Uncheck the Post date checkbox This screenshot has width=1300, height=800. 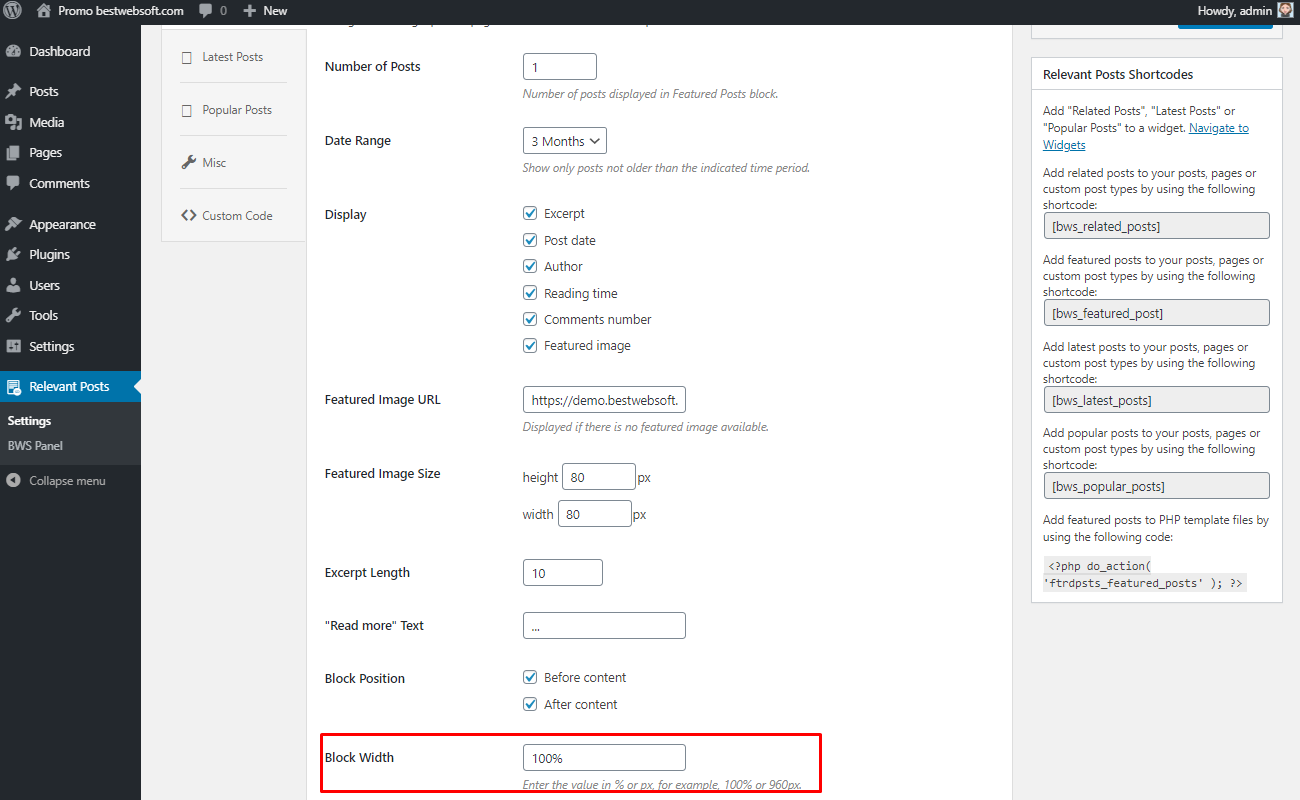point(530,240)
